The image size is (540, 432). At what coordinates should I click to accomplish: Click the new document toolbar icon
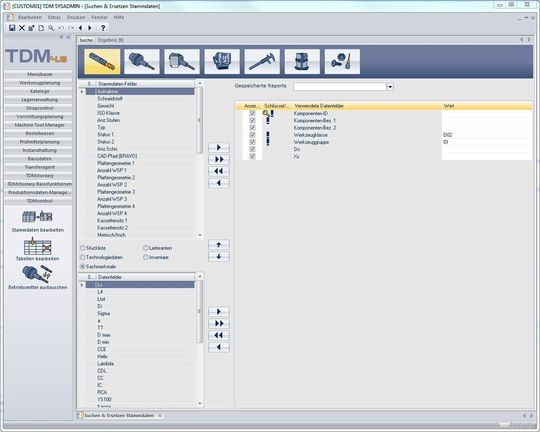point(41,28)
